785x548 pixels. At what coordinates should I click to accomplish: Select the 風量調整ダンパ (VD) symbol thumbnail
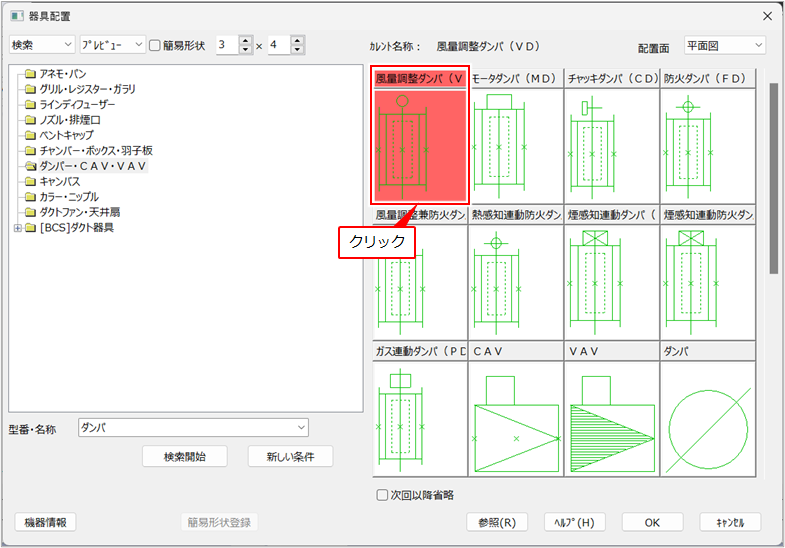[x=419, y=145]
